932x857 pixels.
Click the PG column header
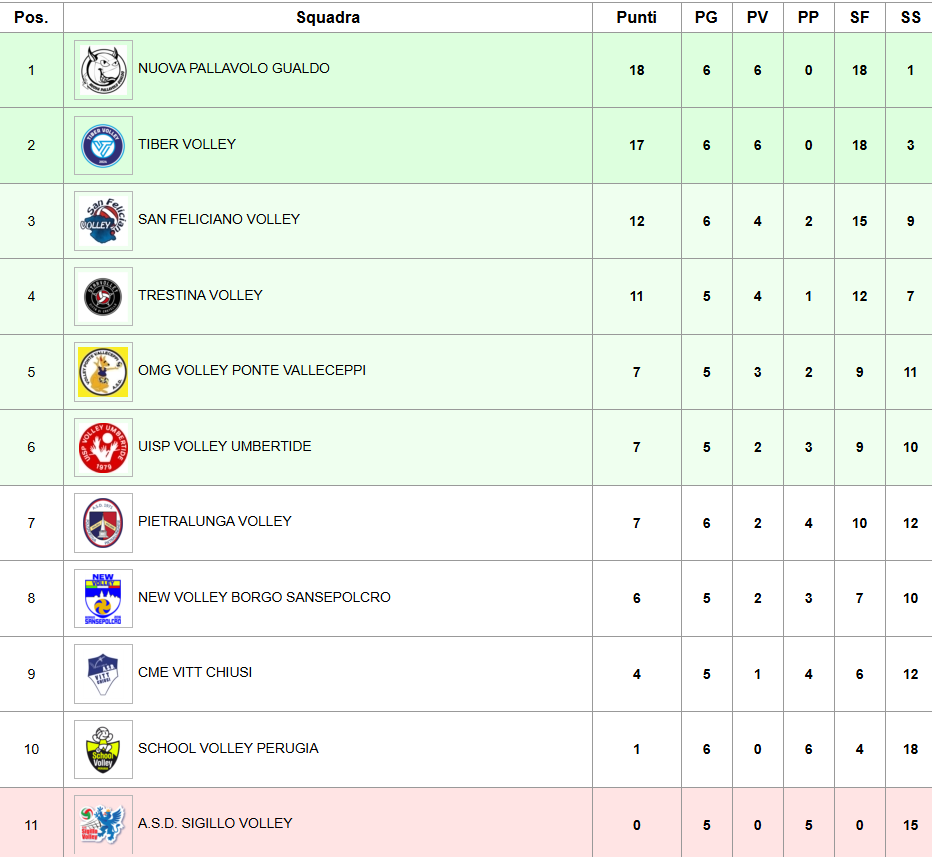point(706,17)
